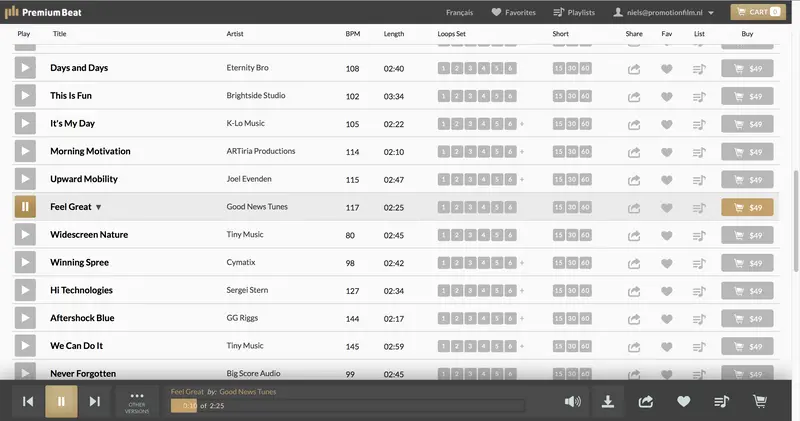Add Widescreen Nature to a playlist
Screen dimensions: 800x421
pos(699,236)
